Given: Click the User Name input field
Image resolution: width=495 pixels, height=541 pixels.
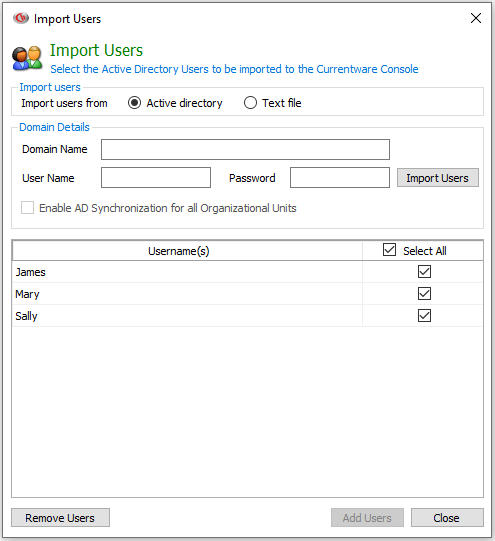Looking at the screenshot, I should click(156, 178).
